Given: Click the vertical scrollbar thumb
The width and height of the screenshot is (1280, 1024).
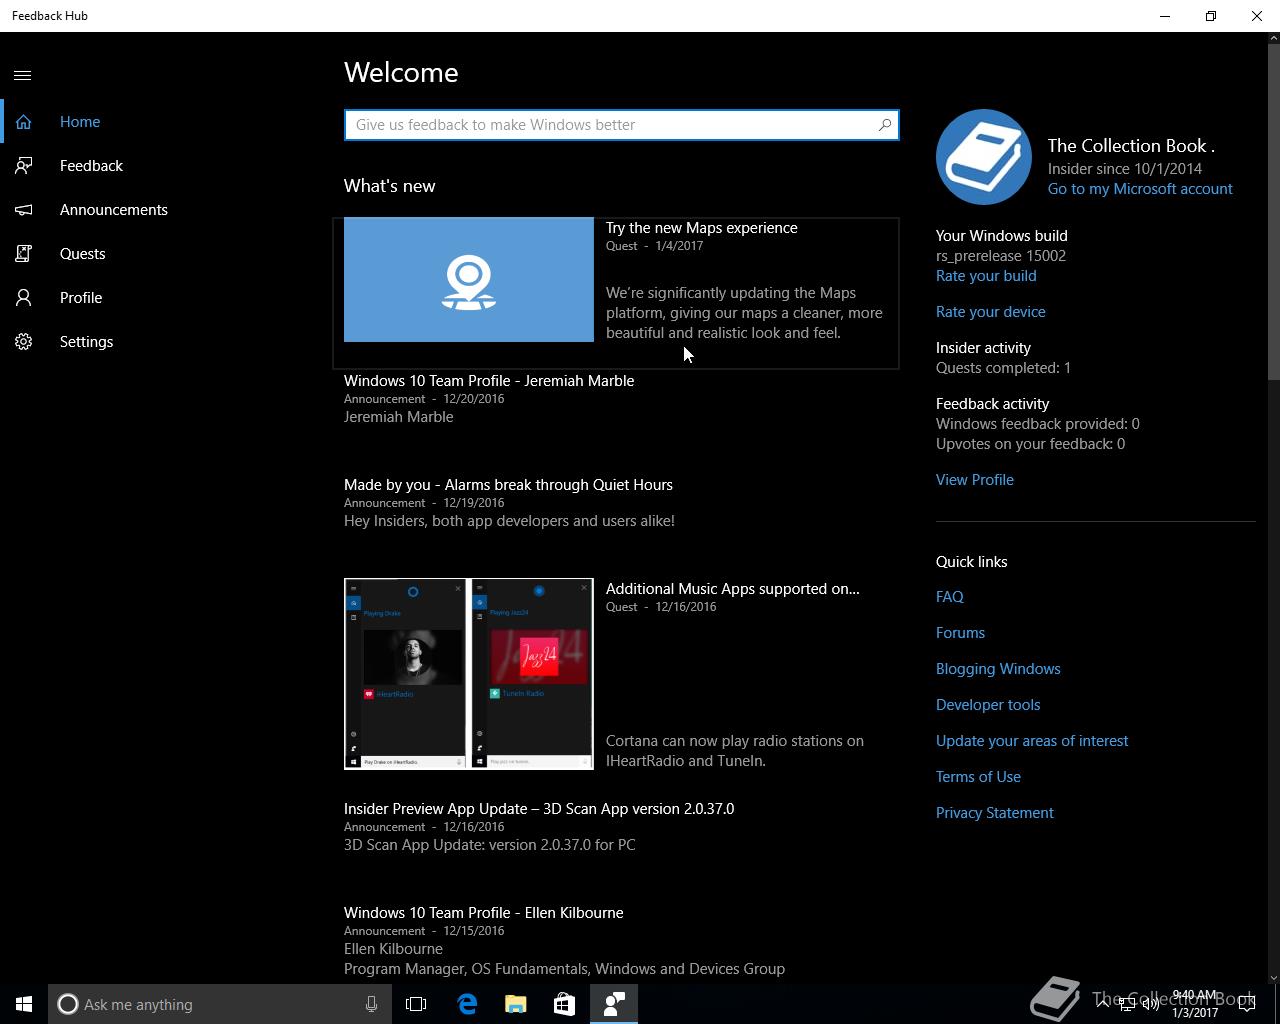Looking at the screenshot, I should (1274, 212).
